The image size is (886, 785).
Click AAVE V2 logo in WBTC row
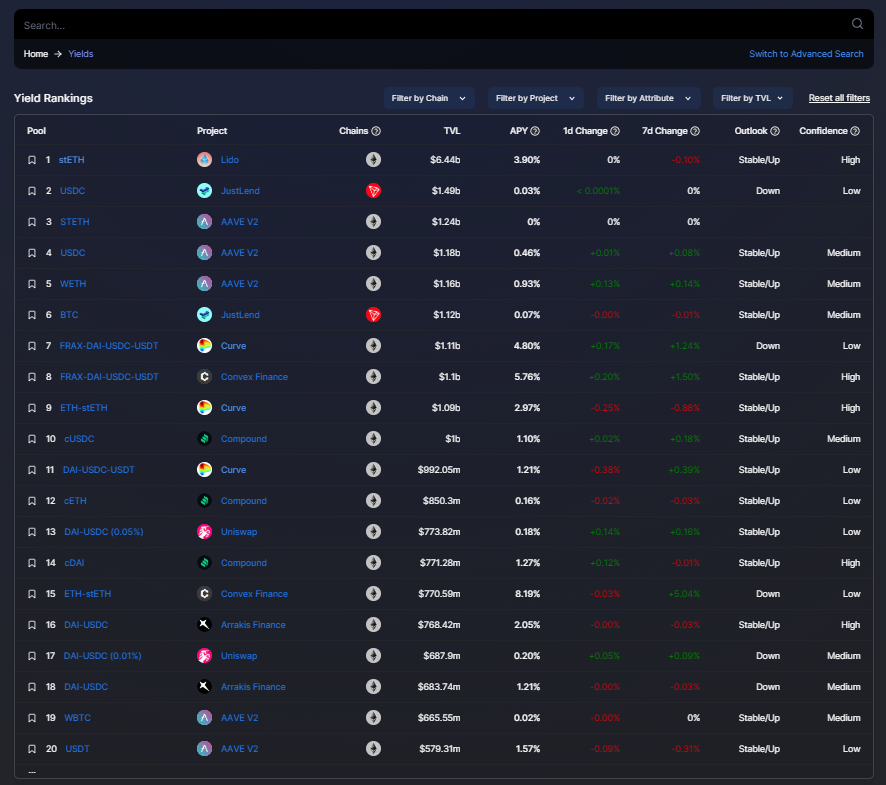[205, 718]
